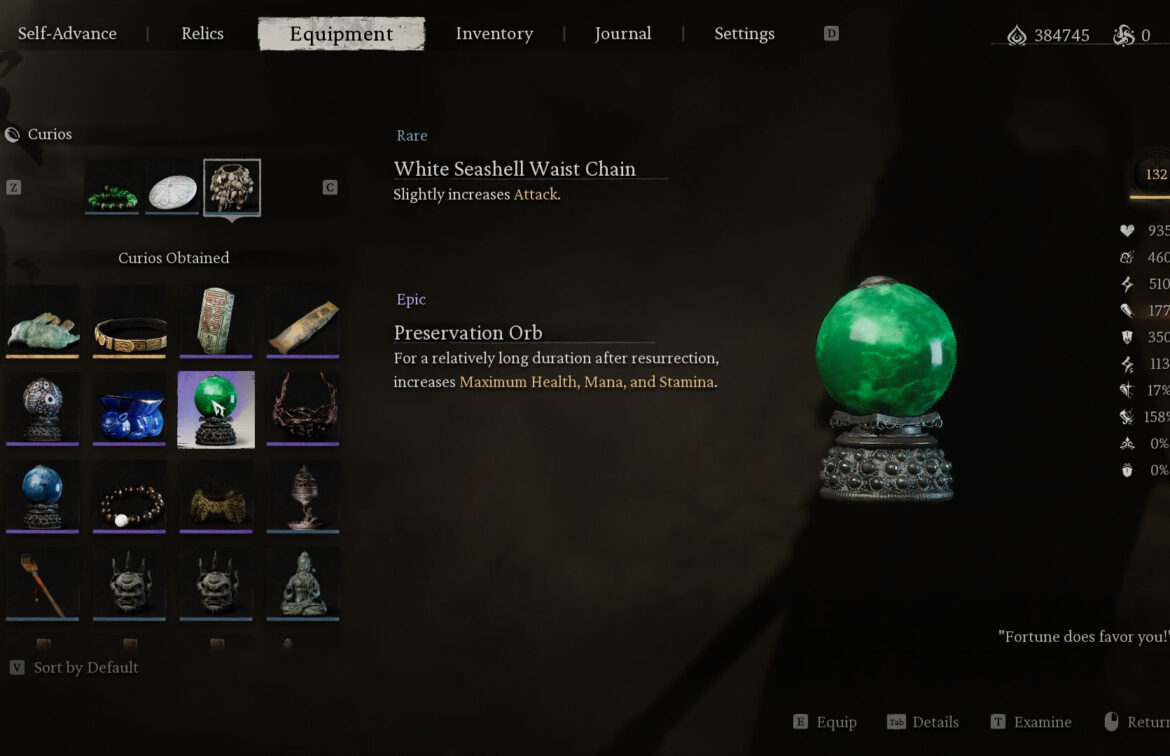Click the Equip button
The height and width of the screenshot is (756, 1170).
(825, 722)
